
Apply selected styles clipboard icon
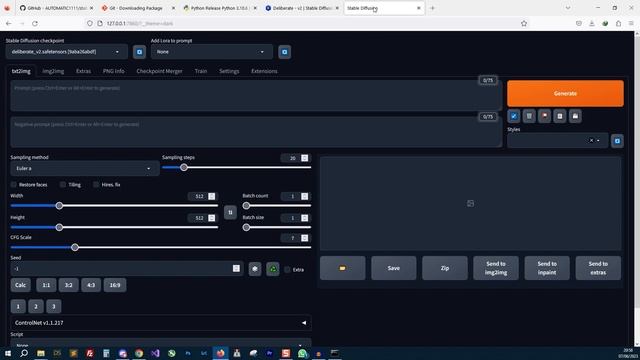(x=560, y=116)
